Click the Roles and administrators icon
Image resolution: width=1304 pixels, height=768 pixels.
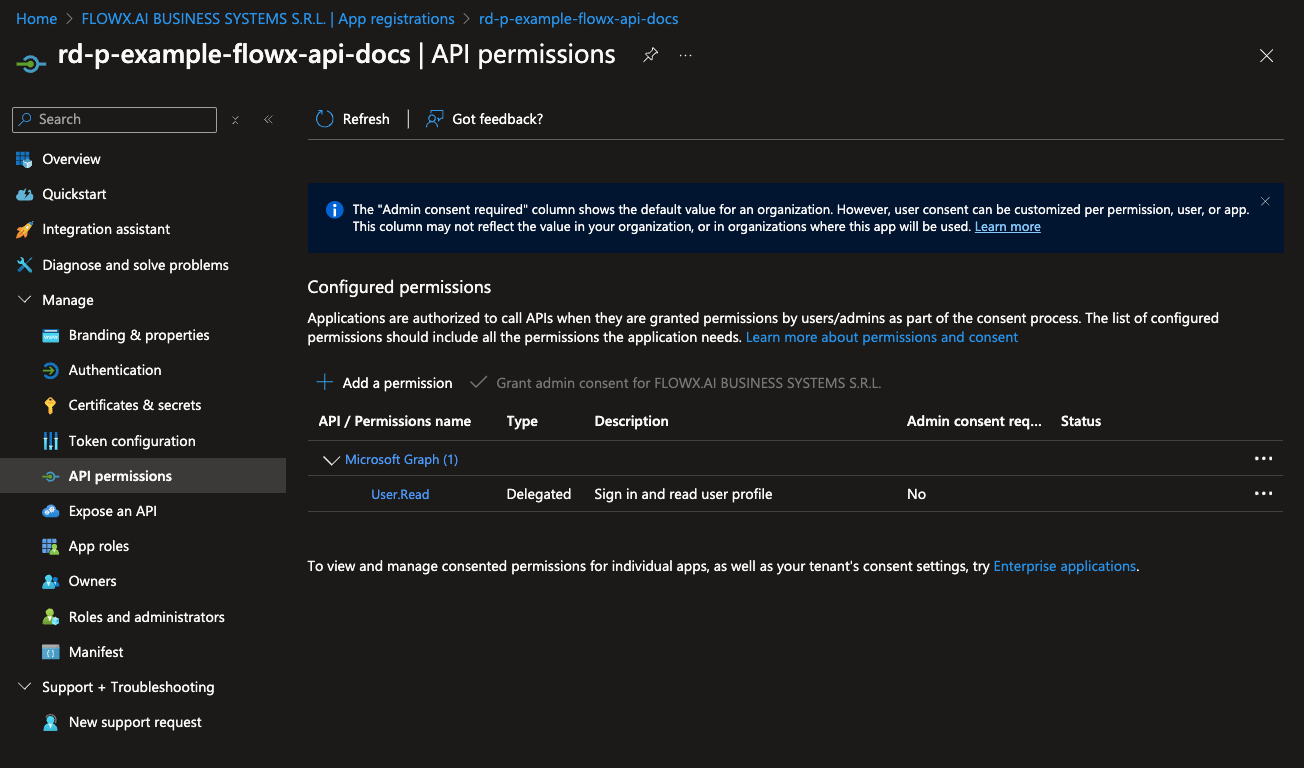click(50, 617)
